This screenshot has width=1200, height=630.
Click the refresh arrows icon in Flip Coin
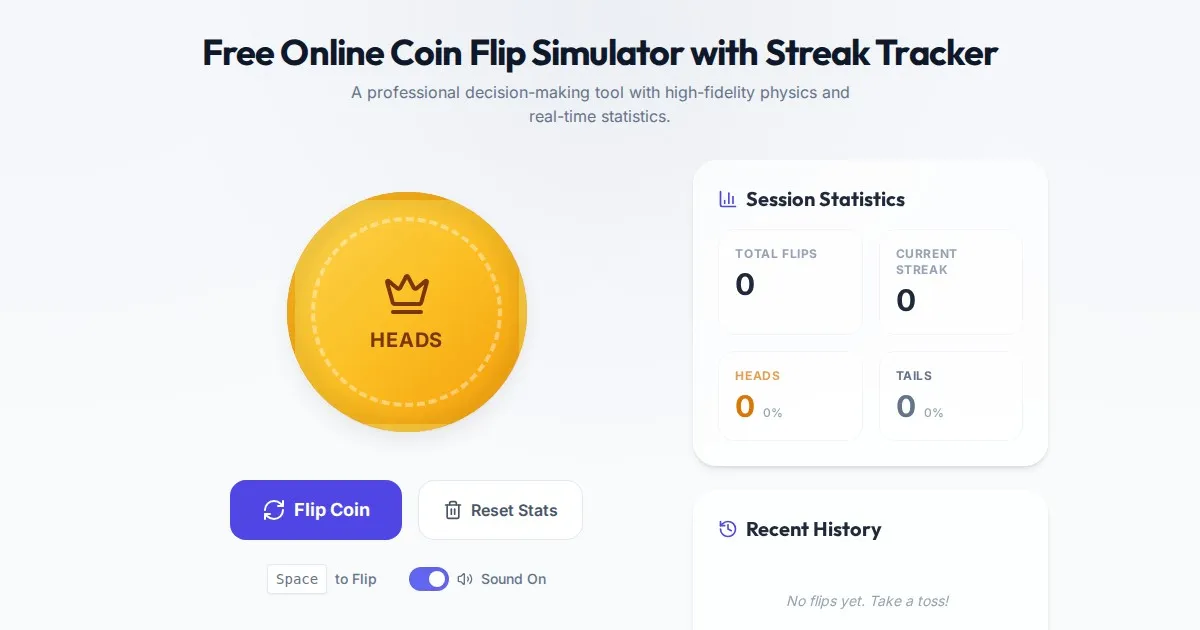(274, 510)
